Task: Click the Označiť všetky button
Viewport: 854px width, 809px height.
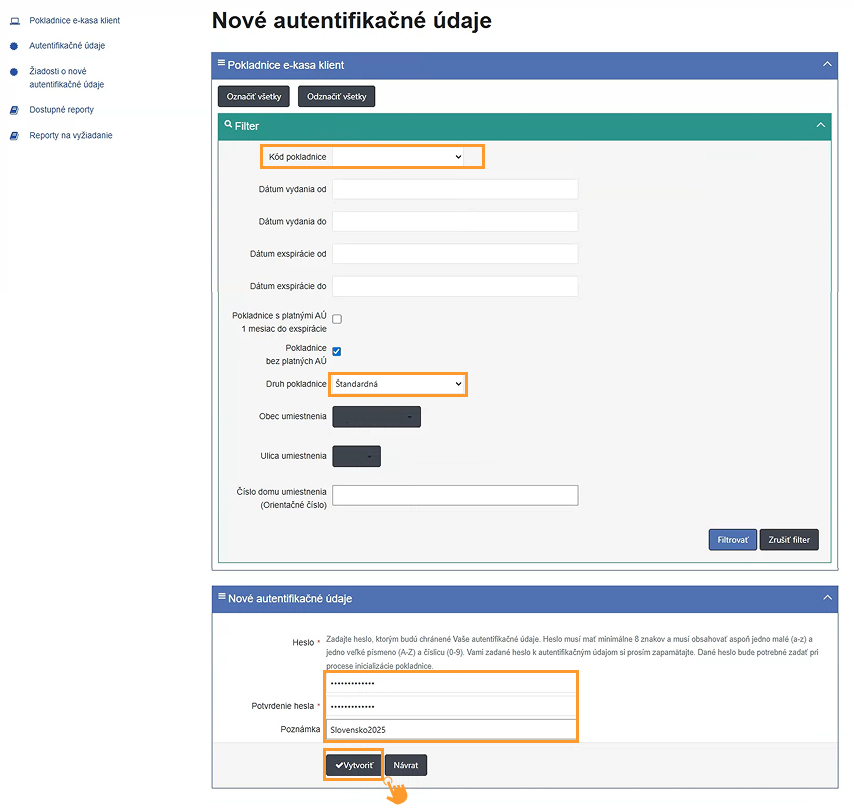Action: pos(254,97)
